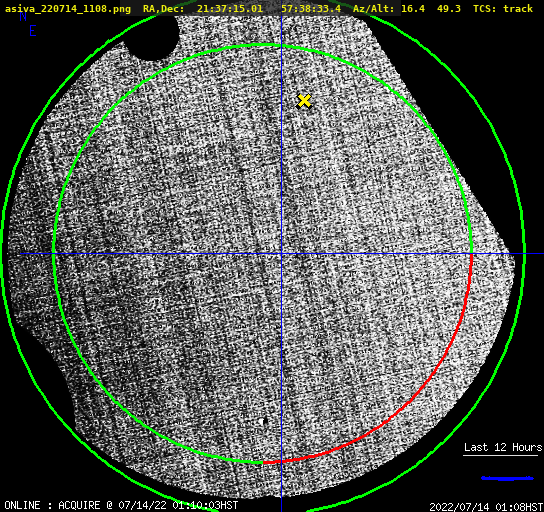The image size is (544, 512).
Task: Click the azimuth value 16.4
Action: (413, 9)
